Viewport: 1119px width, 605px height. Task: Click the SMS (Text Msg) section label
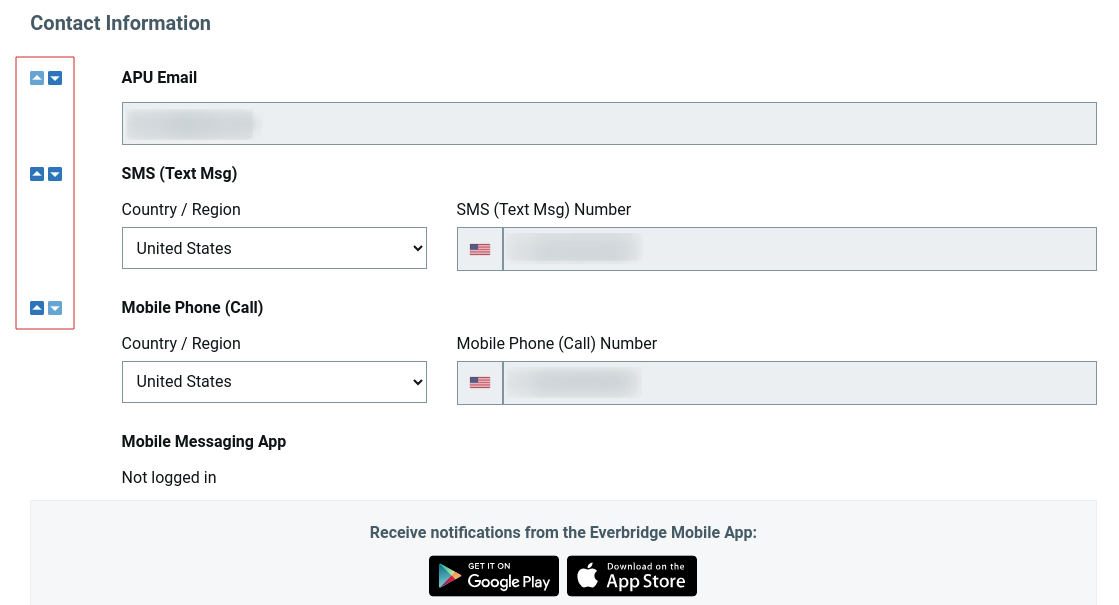[179, 173]
